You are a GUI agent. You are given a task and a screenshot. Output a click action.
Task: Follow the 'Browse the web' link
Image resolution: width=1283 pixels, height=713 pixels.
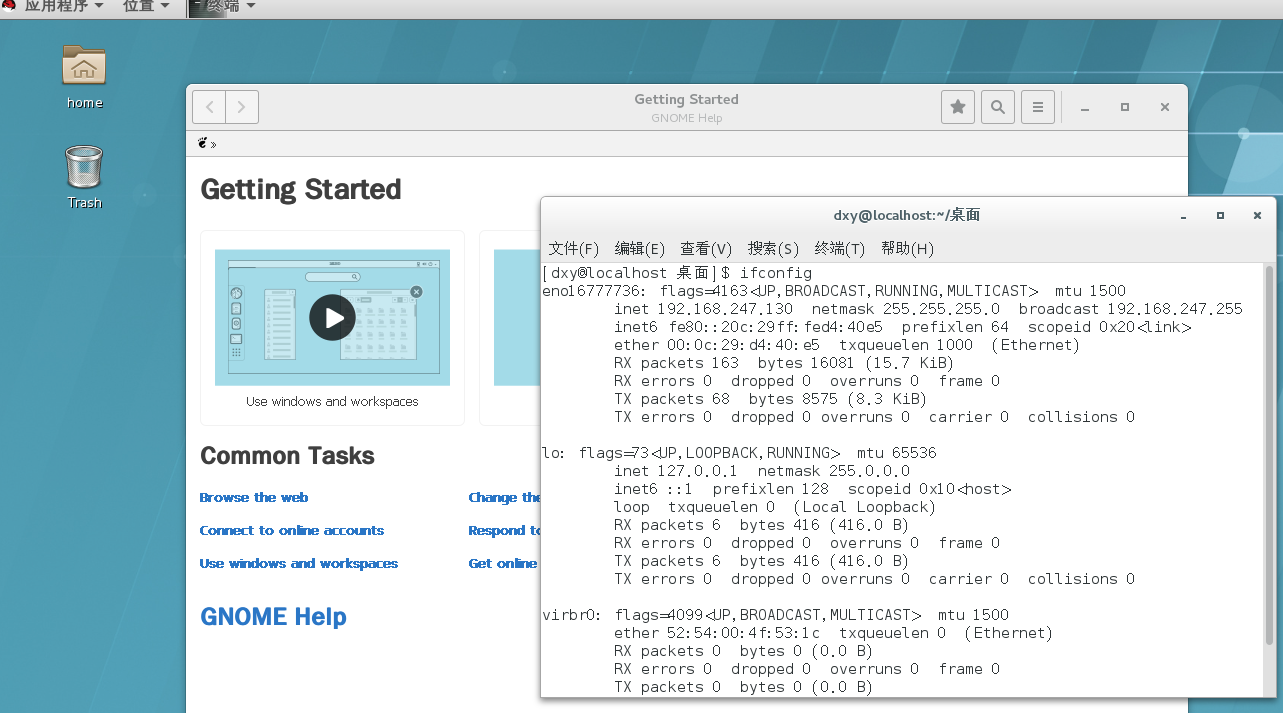[253, 497]
